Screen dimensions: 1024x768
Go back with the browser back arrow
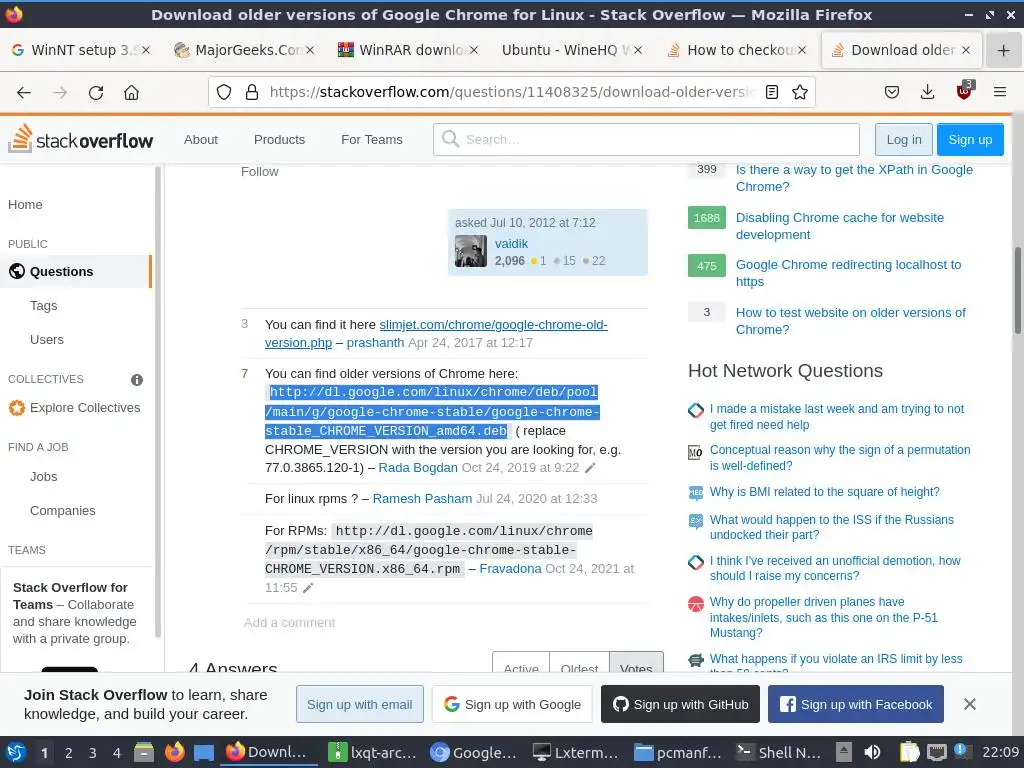pos(24,93)
